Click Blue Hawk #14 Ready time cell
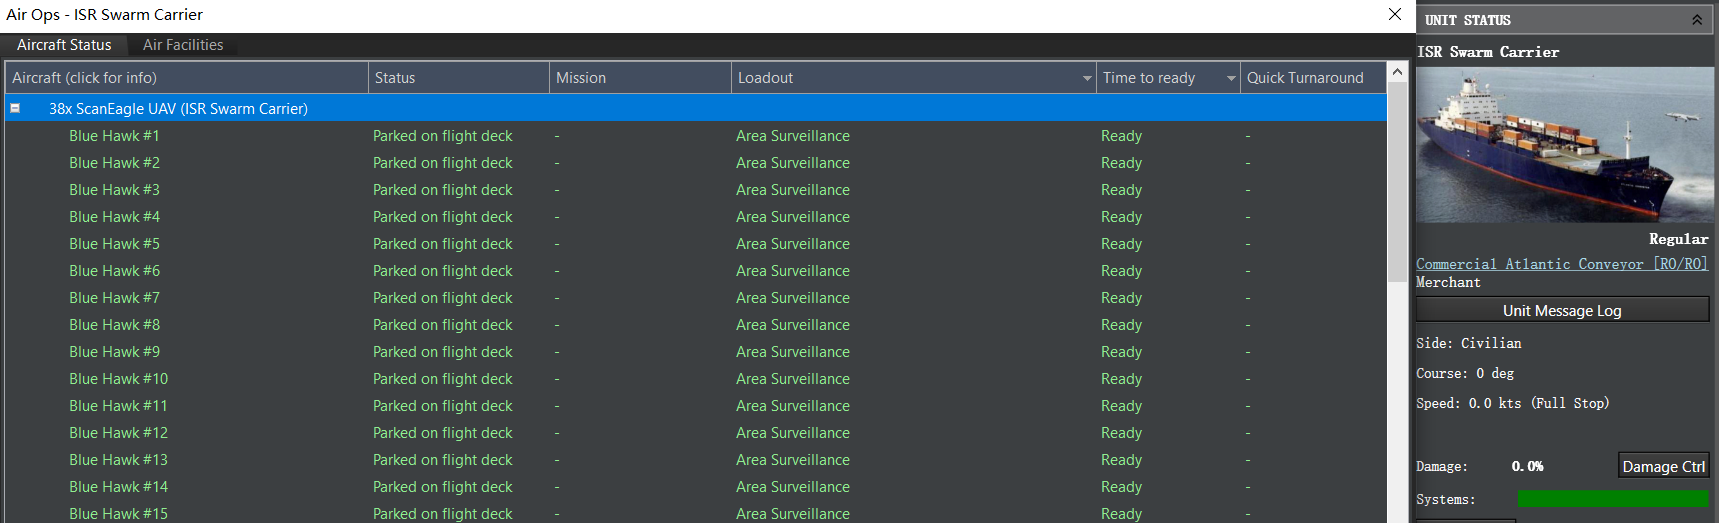1719x523 pixels. (1121, 487)
